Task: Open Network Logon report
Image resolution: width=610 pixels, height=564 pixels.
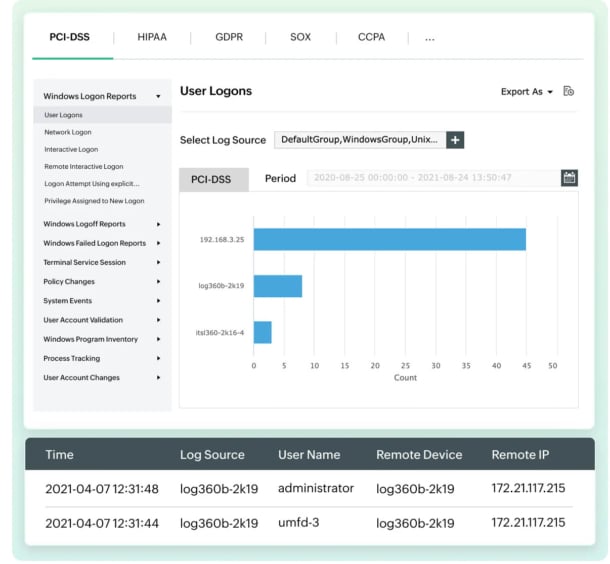Action: tap(68, 132)
